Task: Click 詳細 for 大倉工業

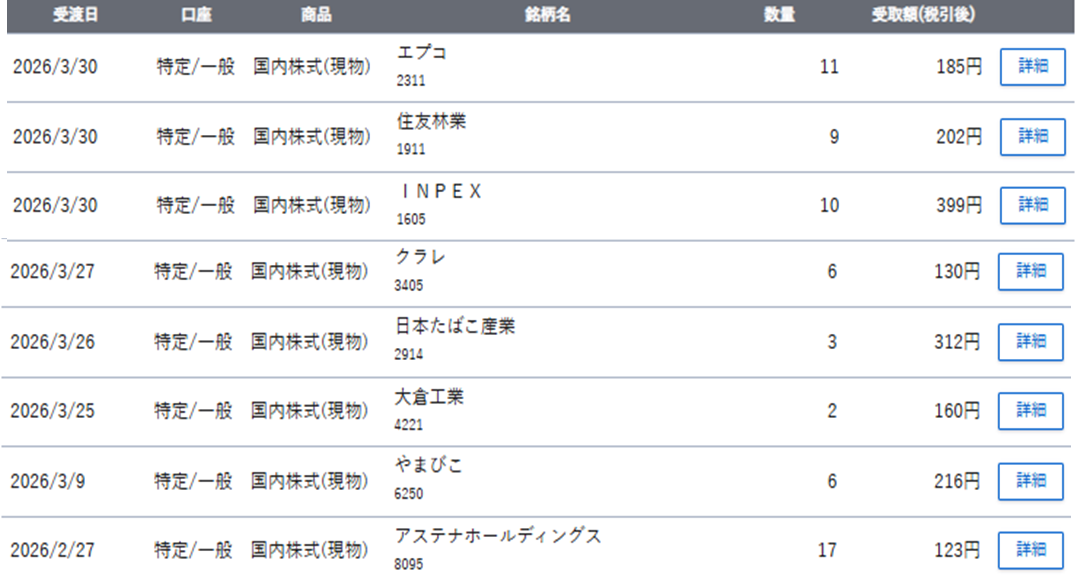Action: click(1031, 410)
